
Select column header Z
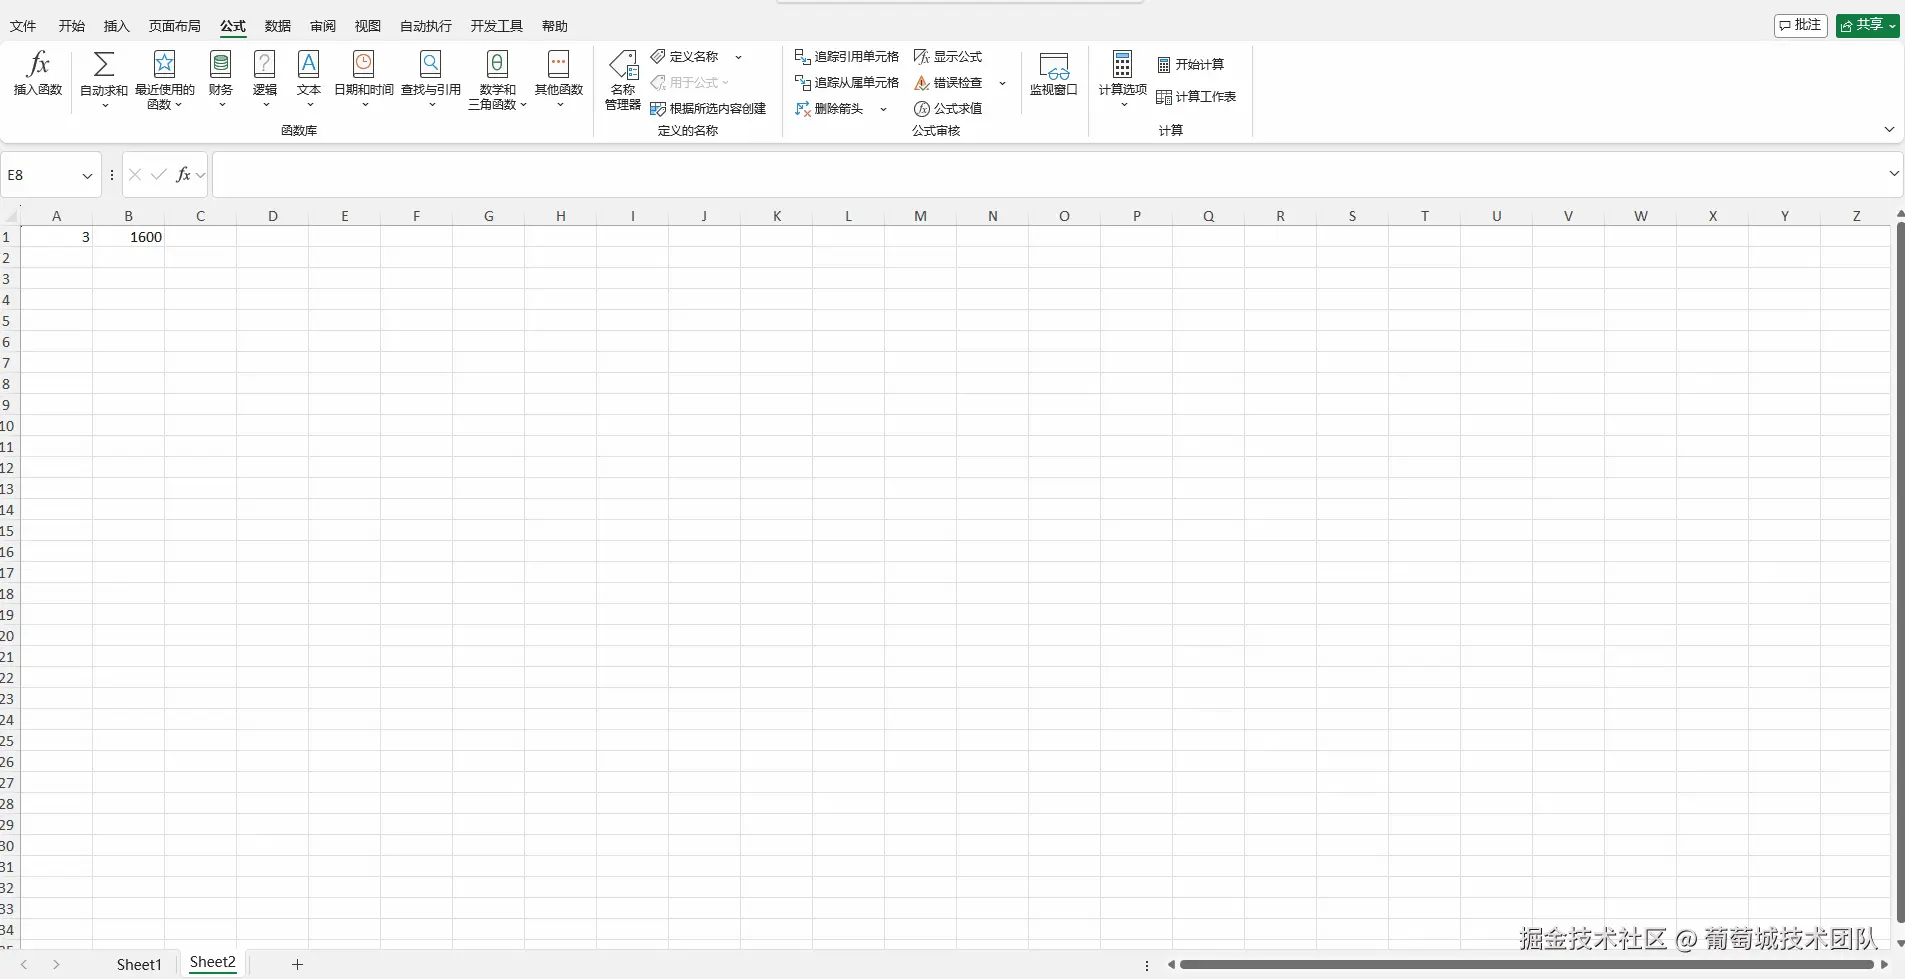[1856, 216]
